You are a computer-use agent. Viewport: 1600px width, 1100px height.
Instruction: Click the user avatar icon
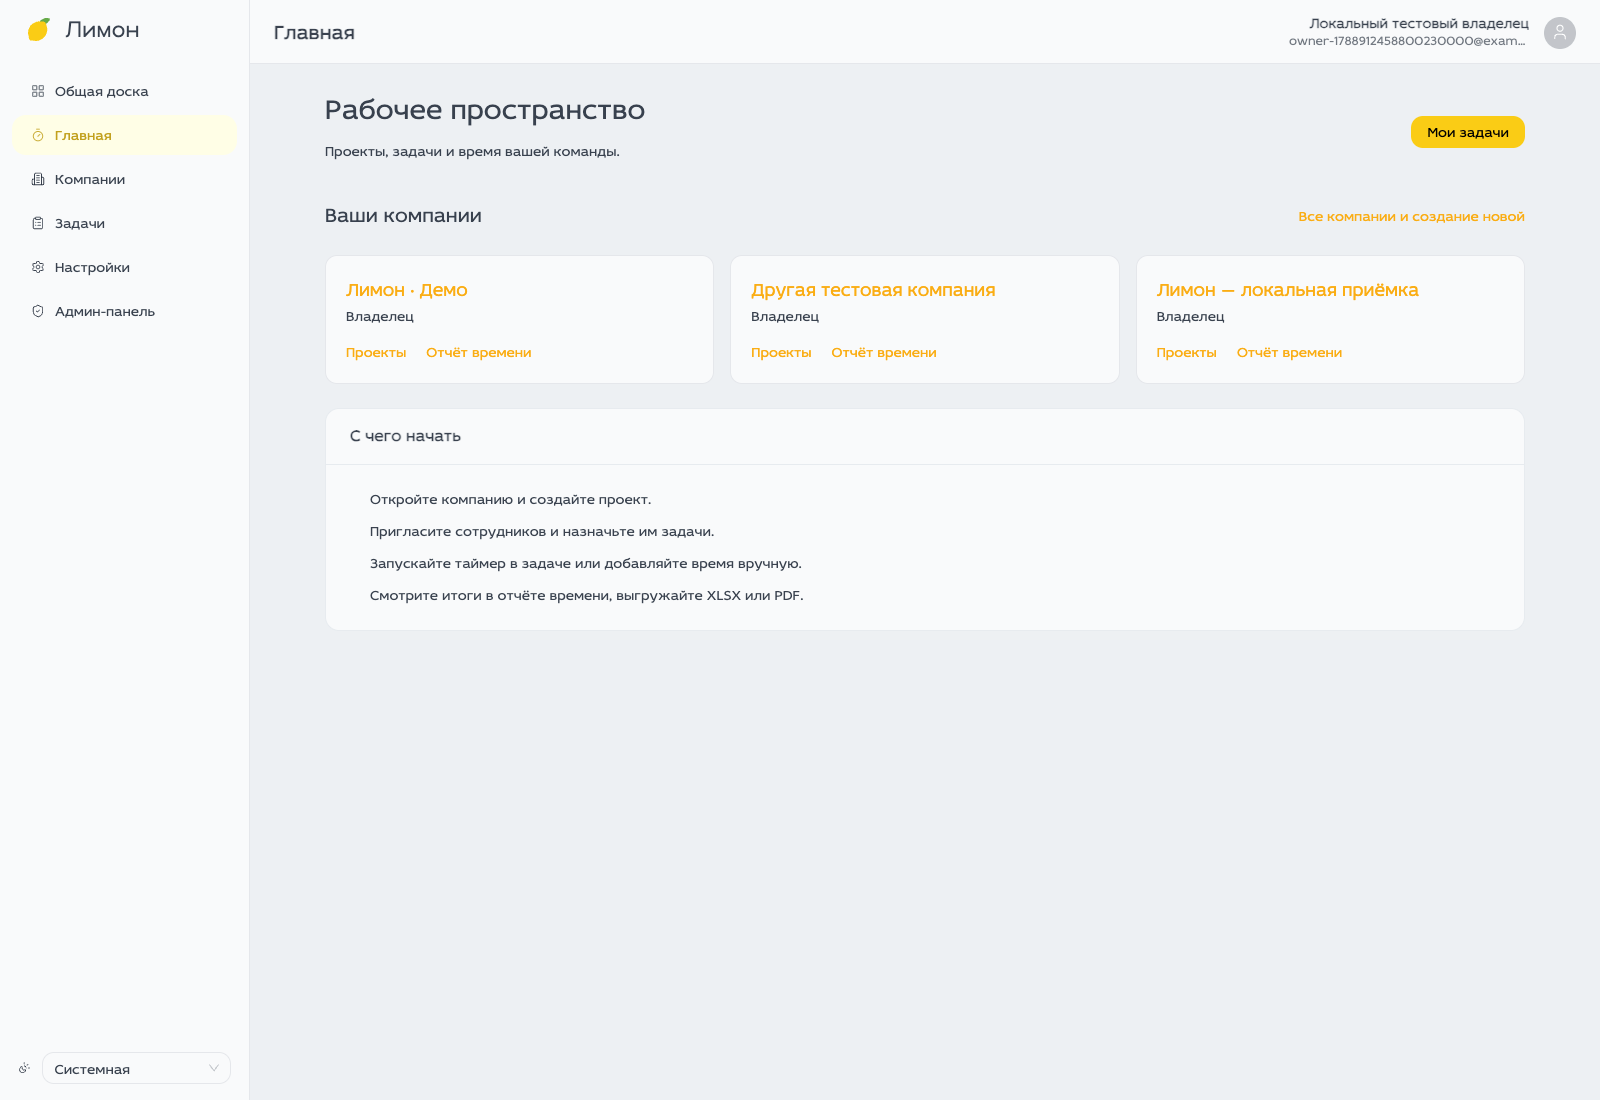[x=1560, y=33]
